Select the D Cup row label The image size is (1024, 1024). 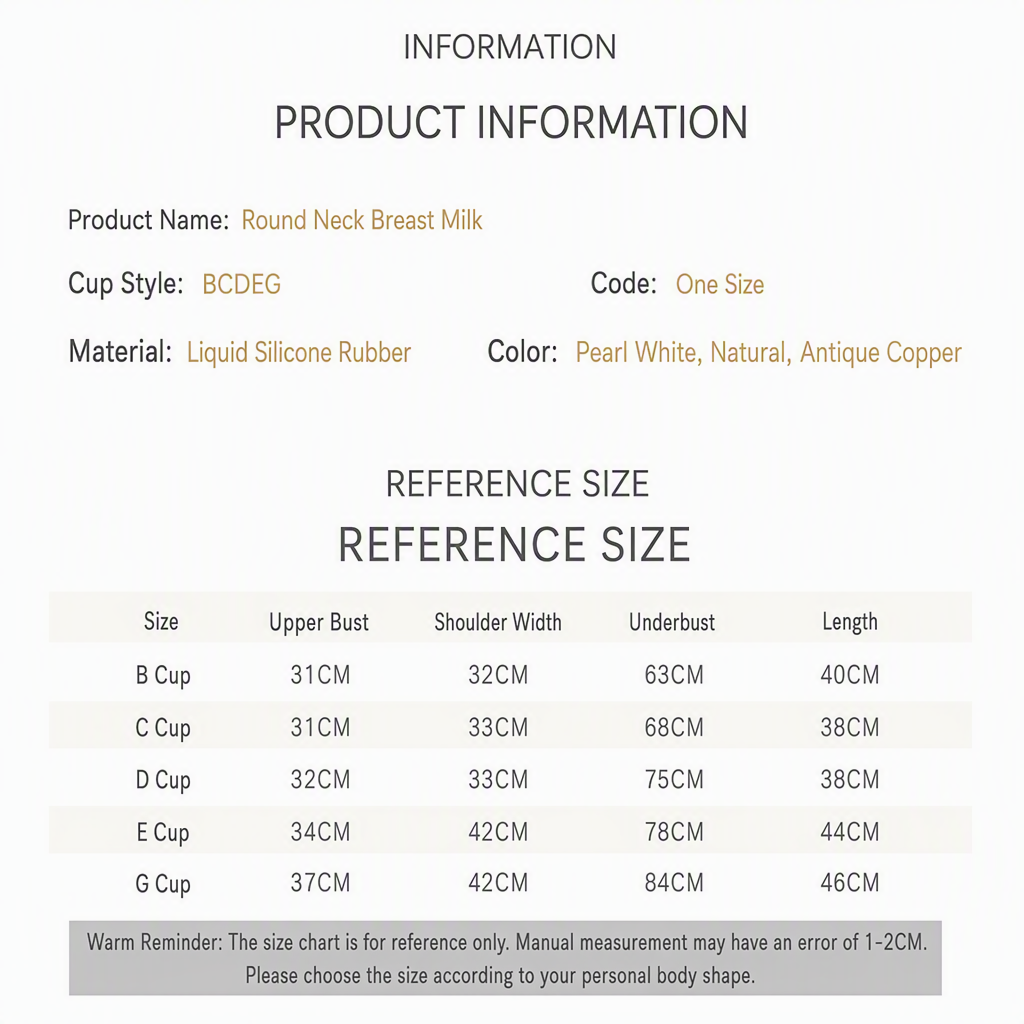coord(163,780)
